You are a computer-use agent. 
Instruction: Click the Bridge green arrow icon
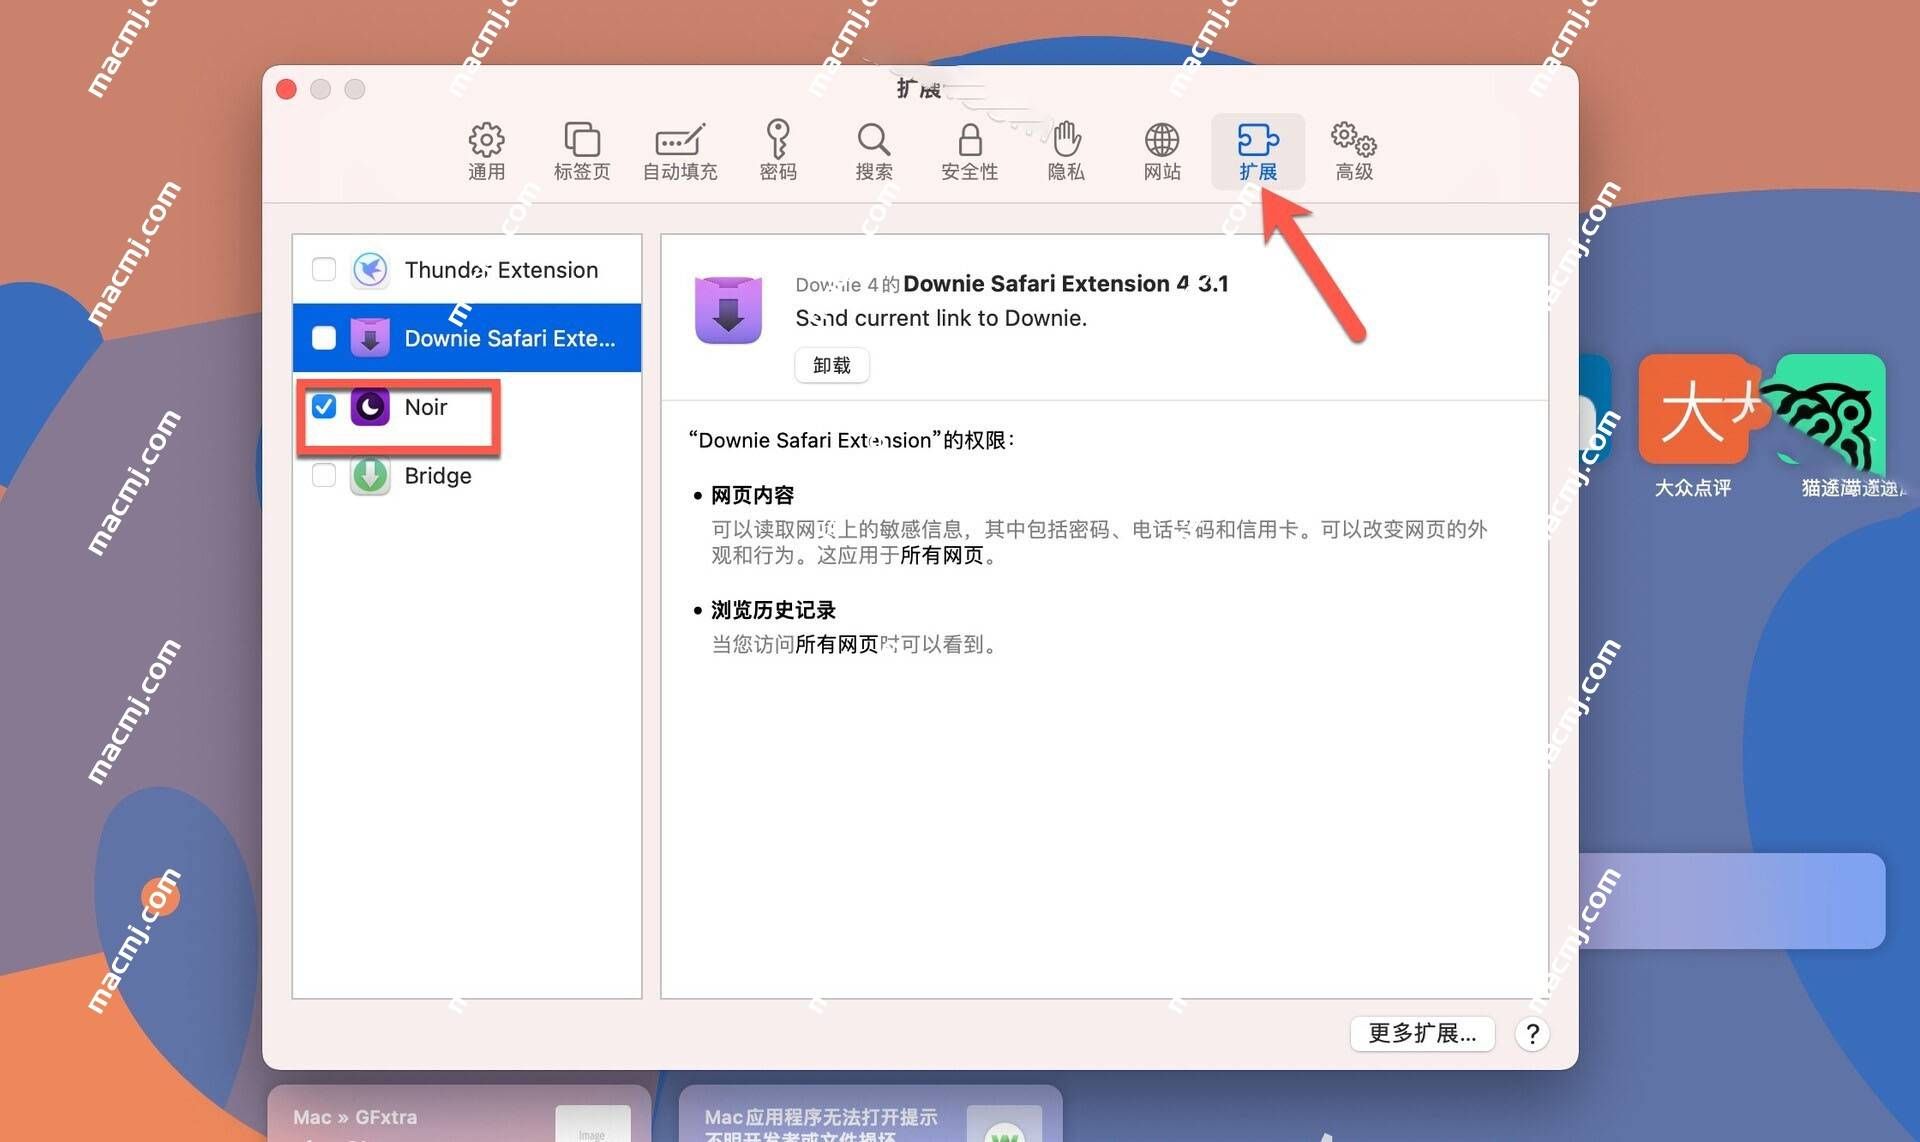coord(370,475)
